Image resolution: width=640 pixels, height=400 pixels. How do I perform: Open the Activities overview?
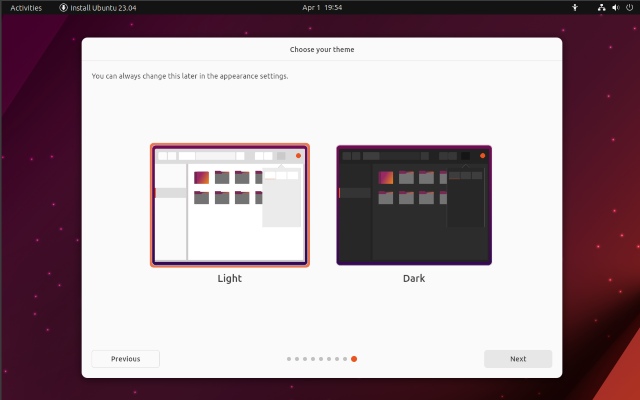26,7
